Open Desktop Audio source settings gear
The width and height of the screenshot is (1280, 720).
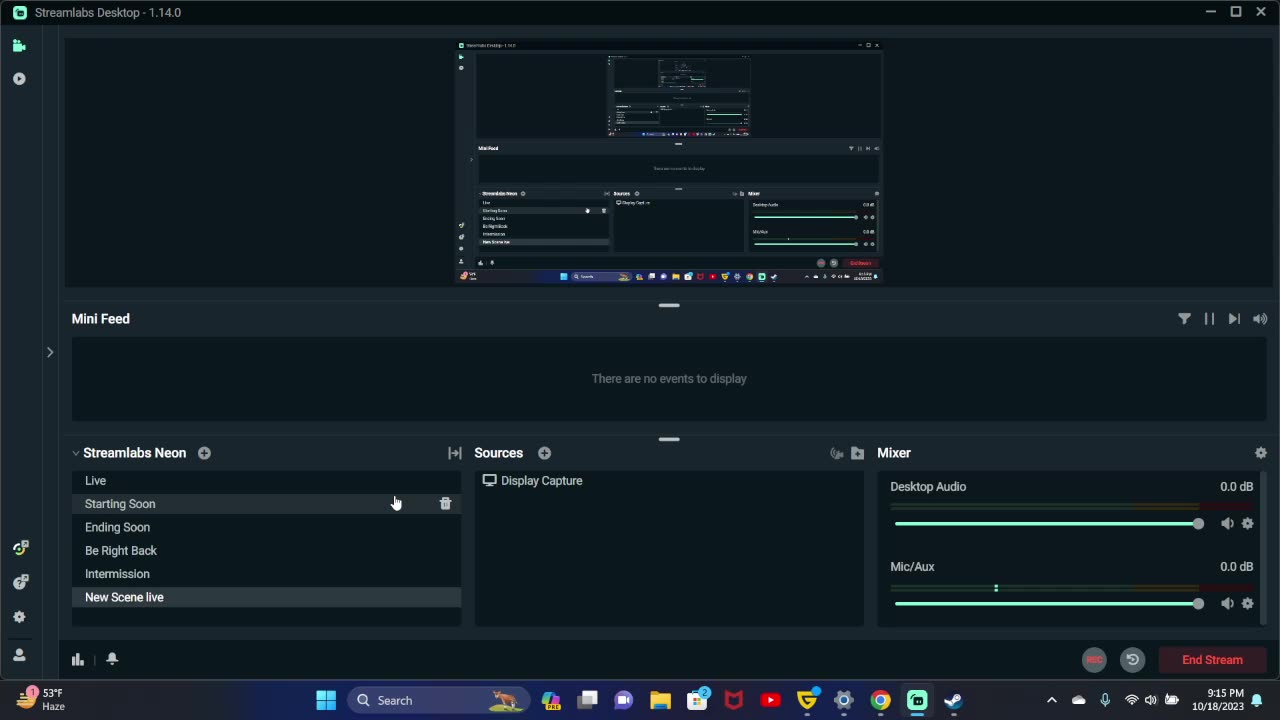(x=1247, y=524)
